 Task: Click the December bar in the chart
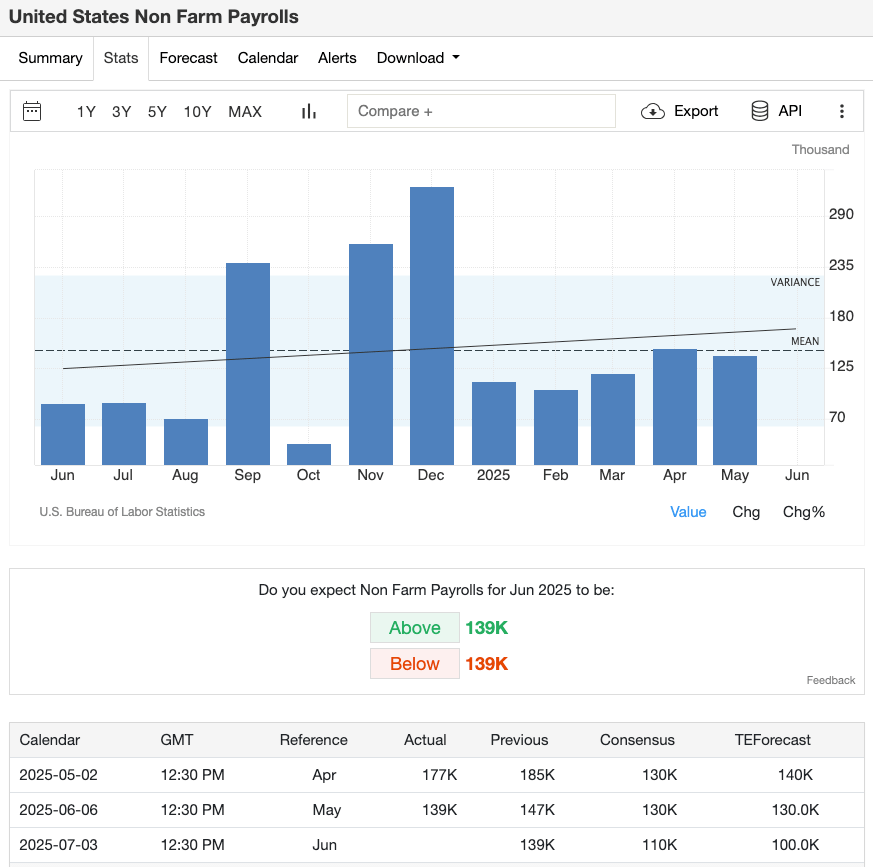coord(431,320)
